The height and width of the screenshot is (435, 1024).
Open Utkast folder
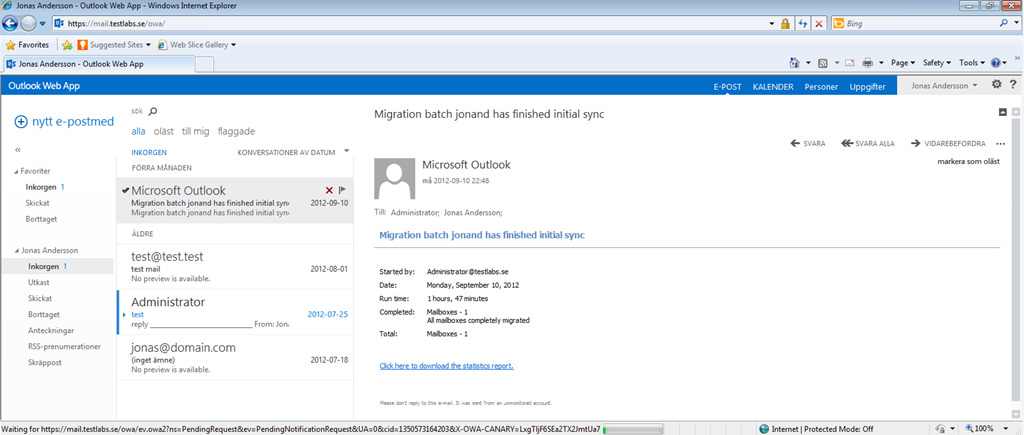(39, 283)
